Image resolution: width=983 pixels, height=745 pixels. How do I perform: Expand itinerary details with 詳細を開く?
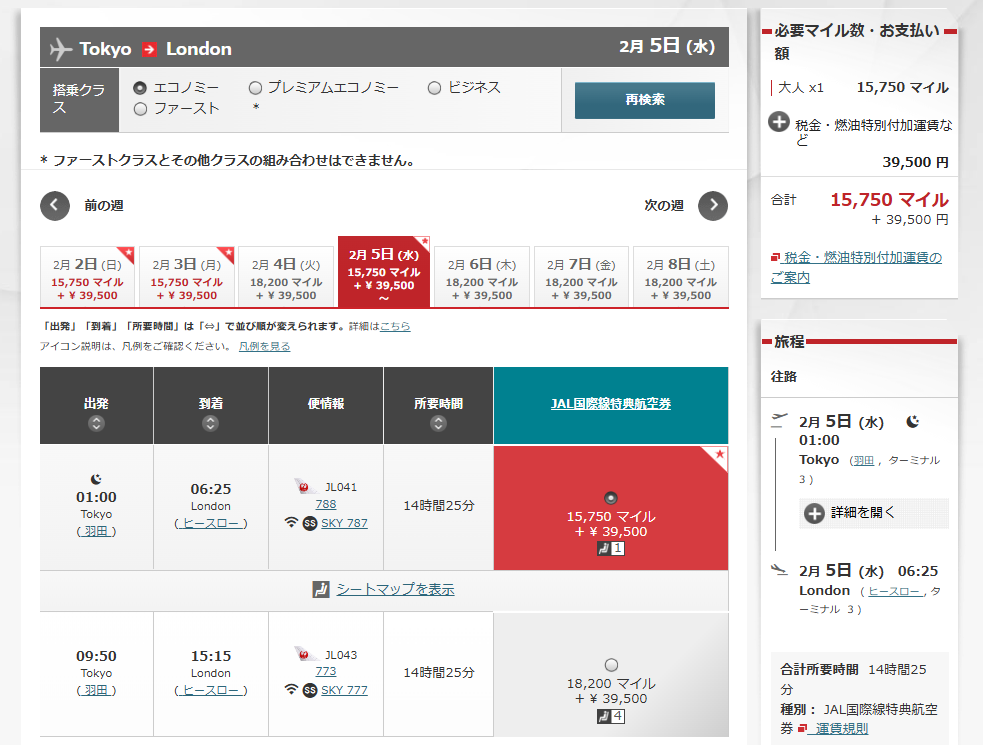pyautogui.click(x=873, y=514)
